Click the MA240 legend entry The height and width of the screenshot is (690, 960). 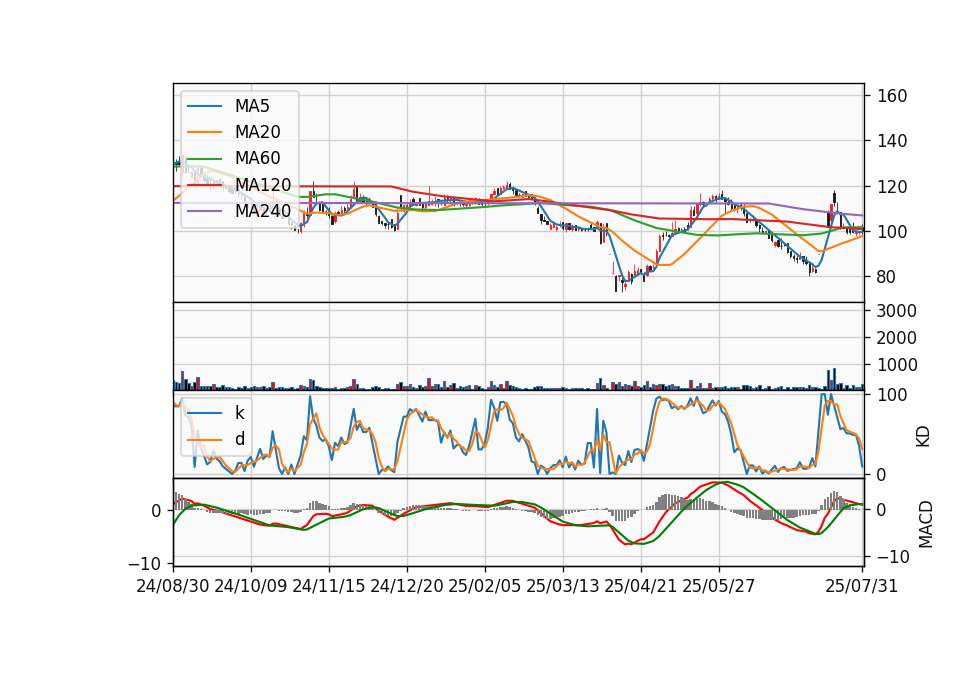[239, 211]
